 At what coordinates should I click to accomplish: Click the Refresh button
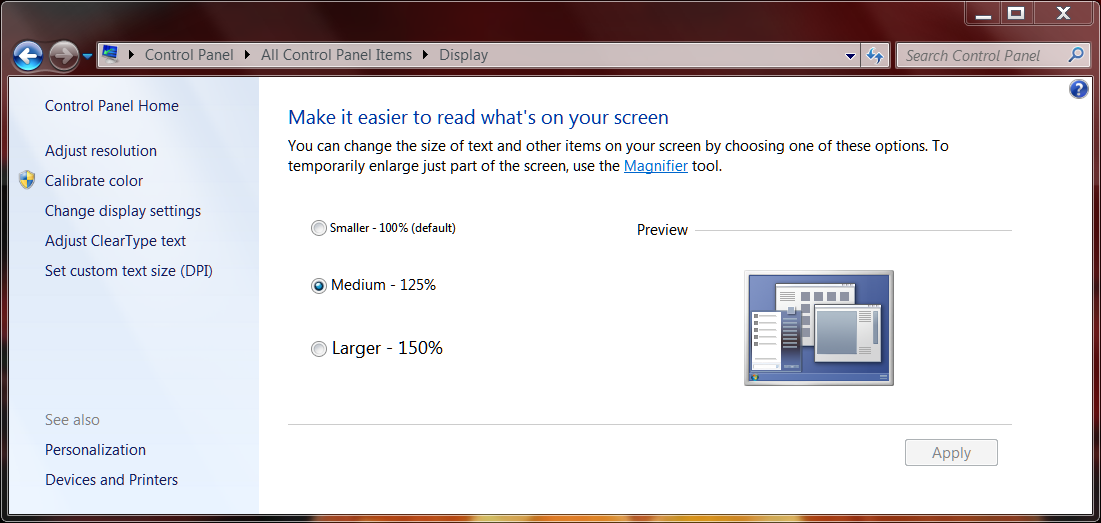coord(875,55)
